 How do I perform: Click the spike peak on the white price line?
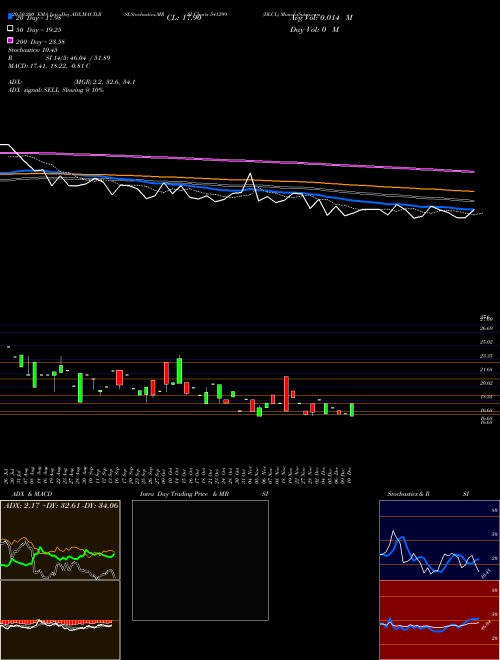[250, 173]
